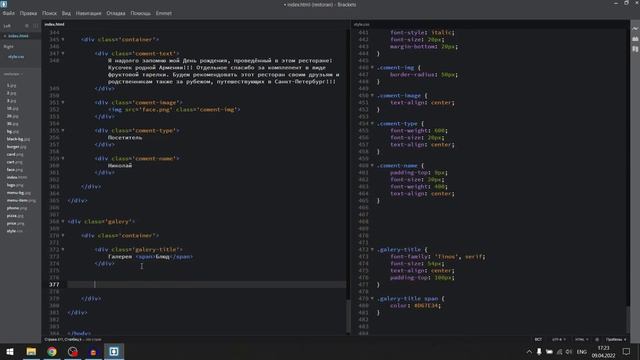Open the Пробелы indentation setting
640x360 pixels.
point(616,340)
